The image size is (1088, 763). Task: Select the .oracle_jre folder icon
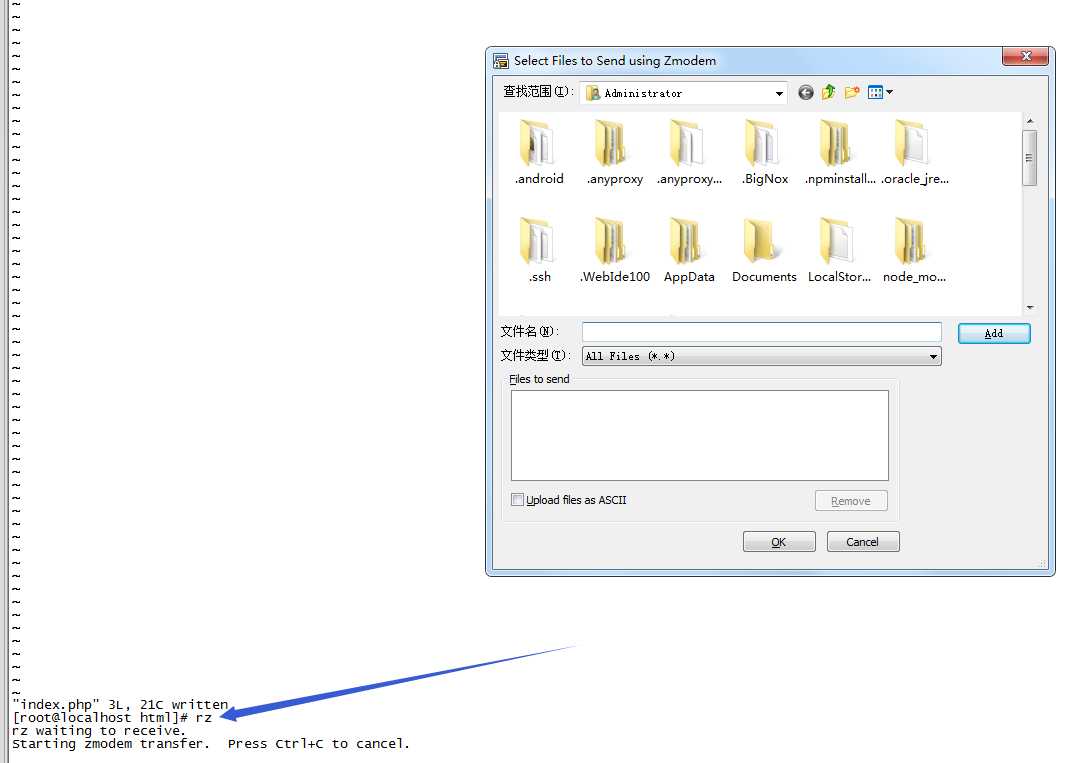point(911,143)
